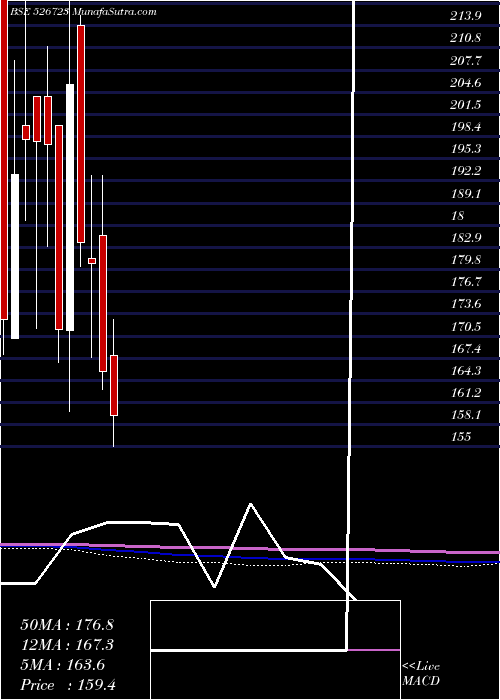500x700 pixels.
Task: Click the 161.2 price axis label
Action: tap(466, 393)
